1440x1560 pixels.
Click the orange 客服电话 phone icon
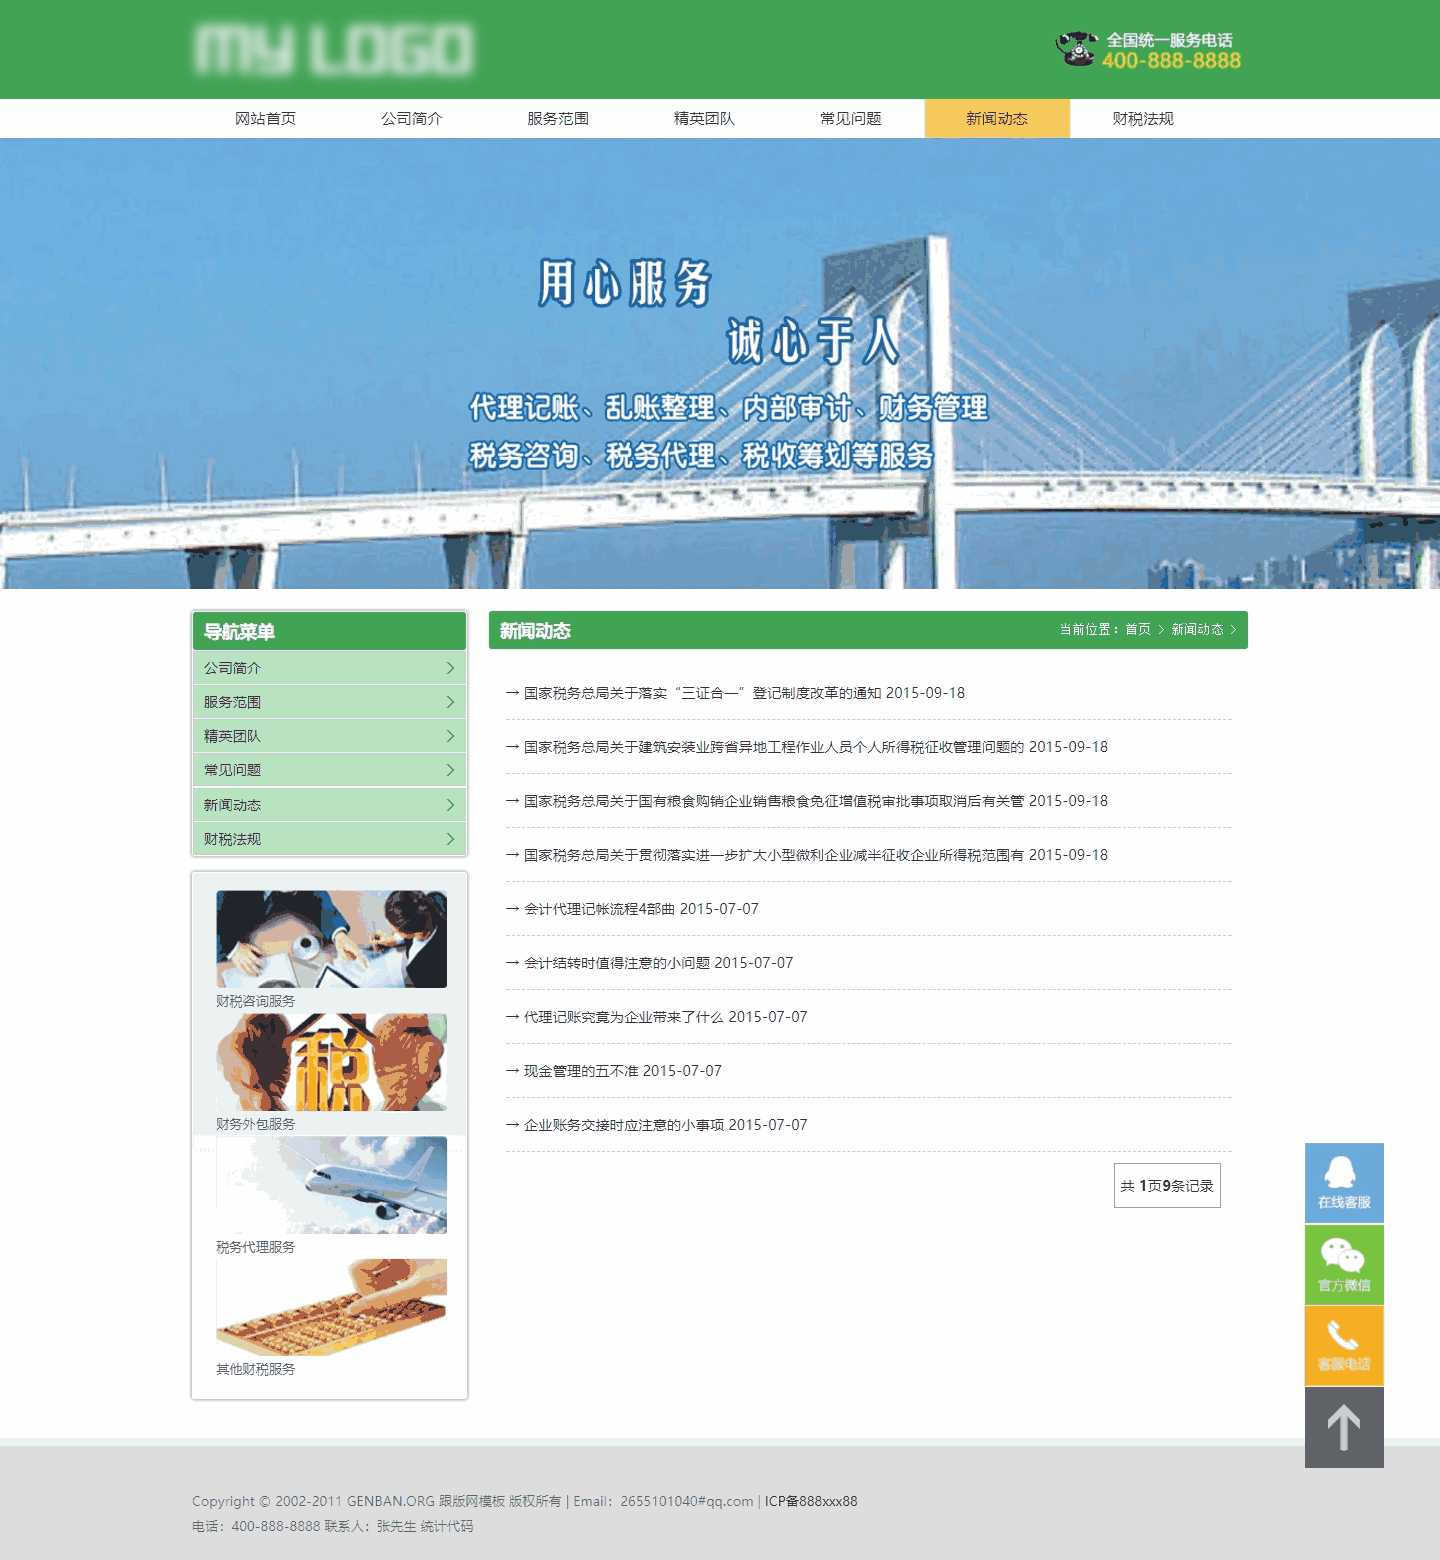pos(1343,1345)
